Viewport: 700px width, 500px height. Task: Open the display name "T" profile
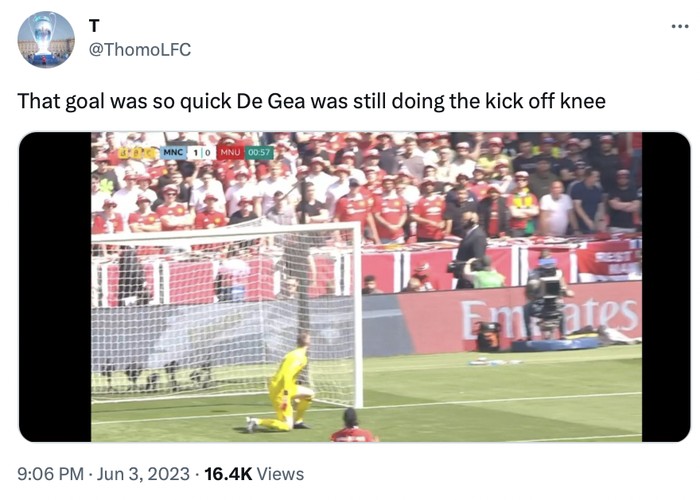click(x=95, y=26)
